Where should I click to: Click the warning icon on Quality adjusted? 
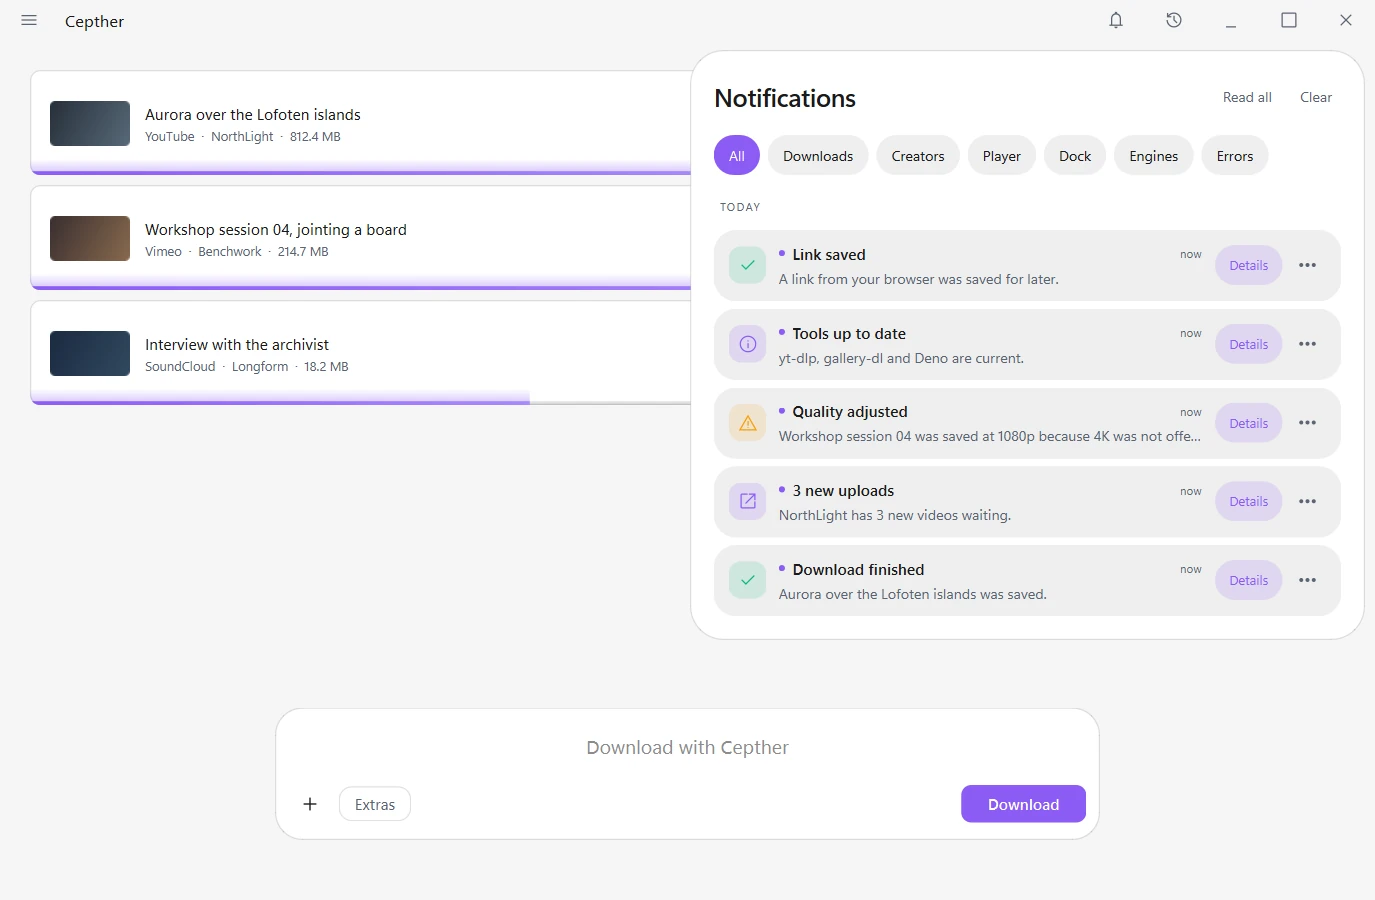pos(747,423)
